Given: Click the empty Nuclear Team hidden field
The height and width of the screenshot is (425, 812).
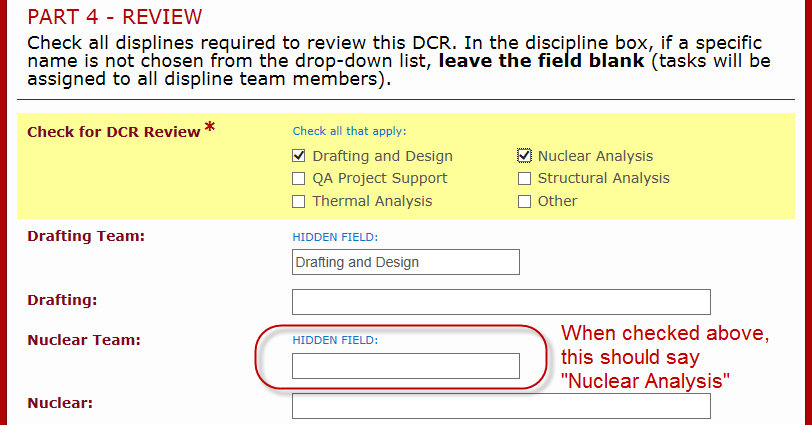Looking at the screenshot, I should pos(405,366).
